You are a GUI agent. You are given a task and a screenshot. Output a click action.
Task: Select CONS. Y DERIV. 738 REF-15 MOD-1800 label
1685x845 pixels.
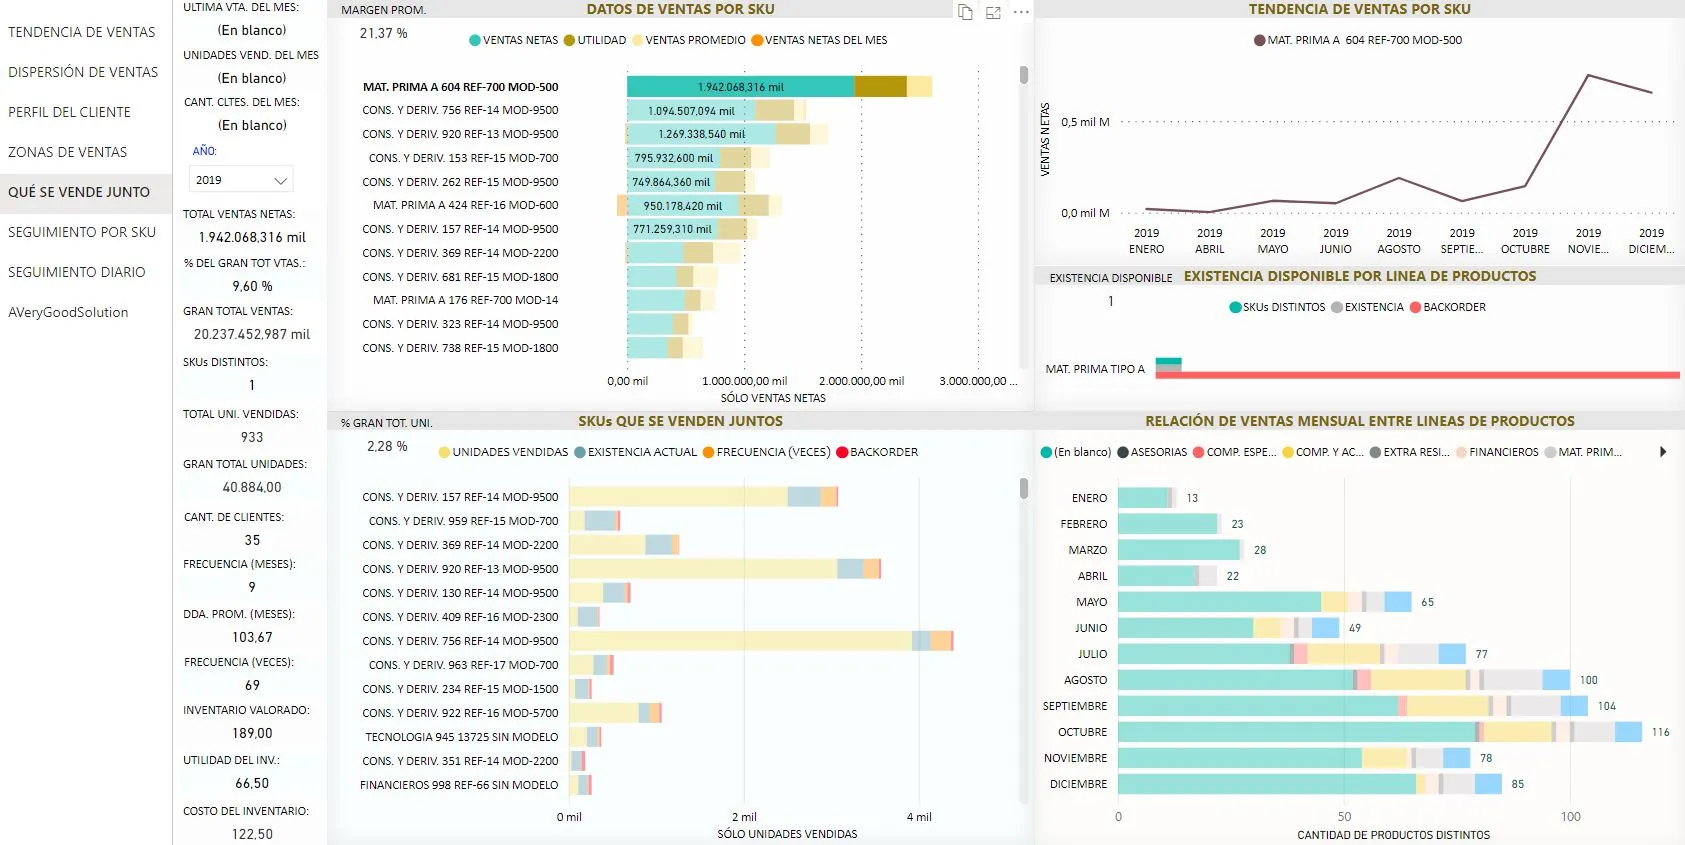pos(460,348)
